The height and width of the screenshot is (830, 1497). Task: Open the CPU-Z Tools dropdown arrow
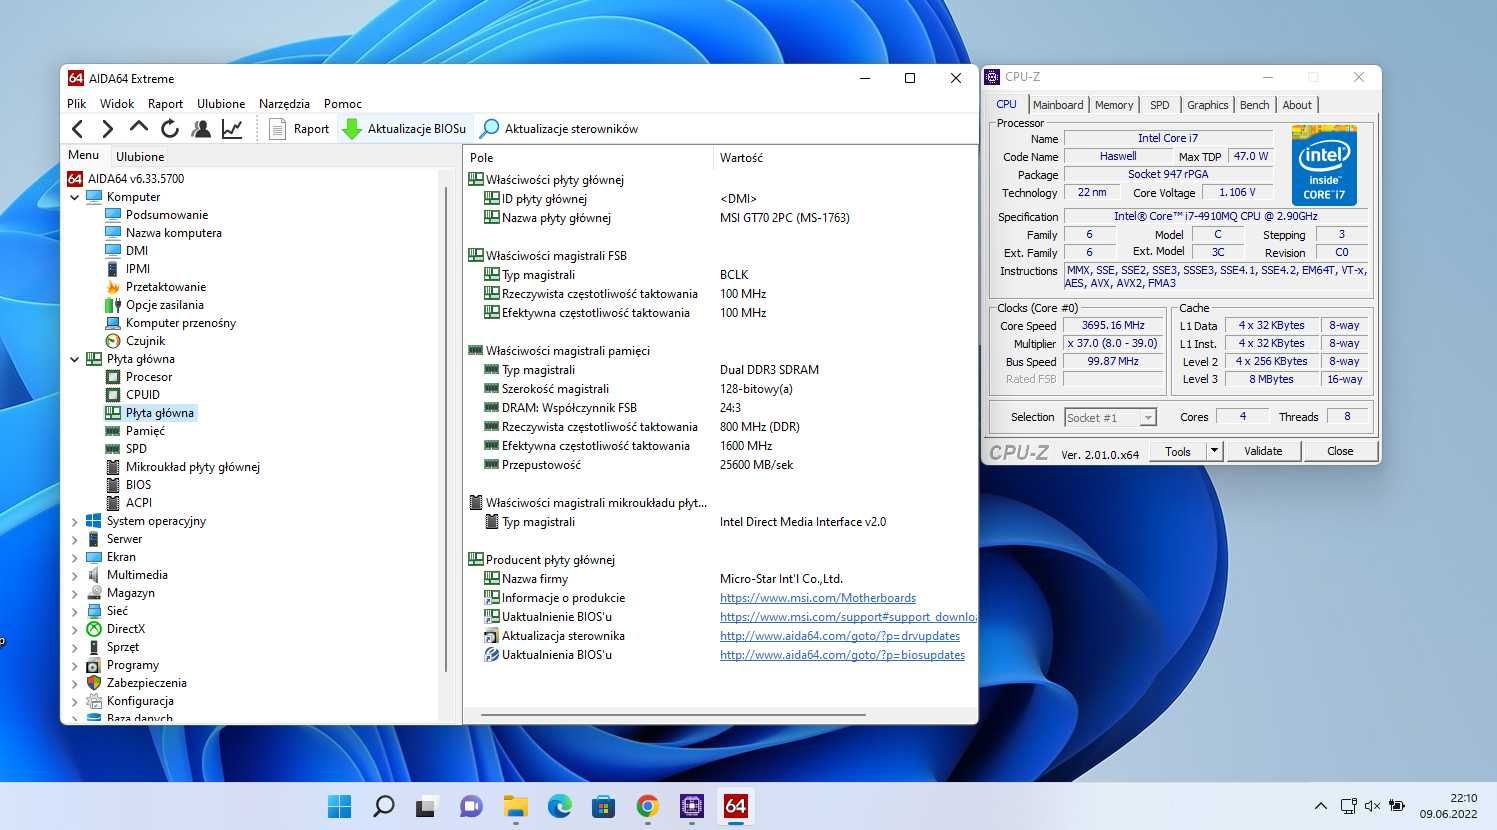pos(1214,451)
